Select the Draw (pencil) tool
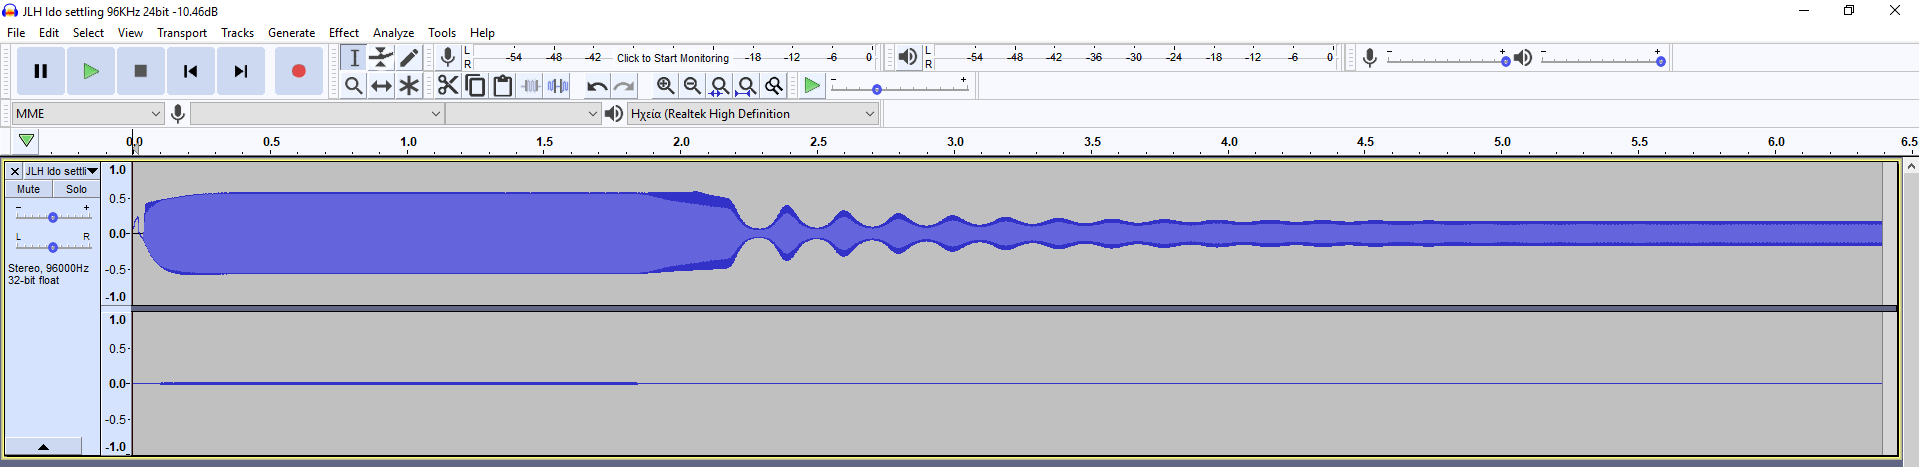The image size is (1919, 467). pos(409,58)
